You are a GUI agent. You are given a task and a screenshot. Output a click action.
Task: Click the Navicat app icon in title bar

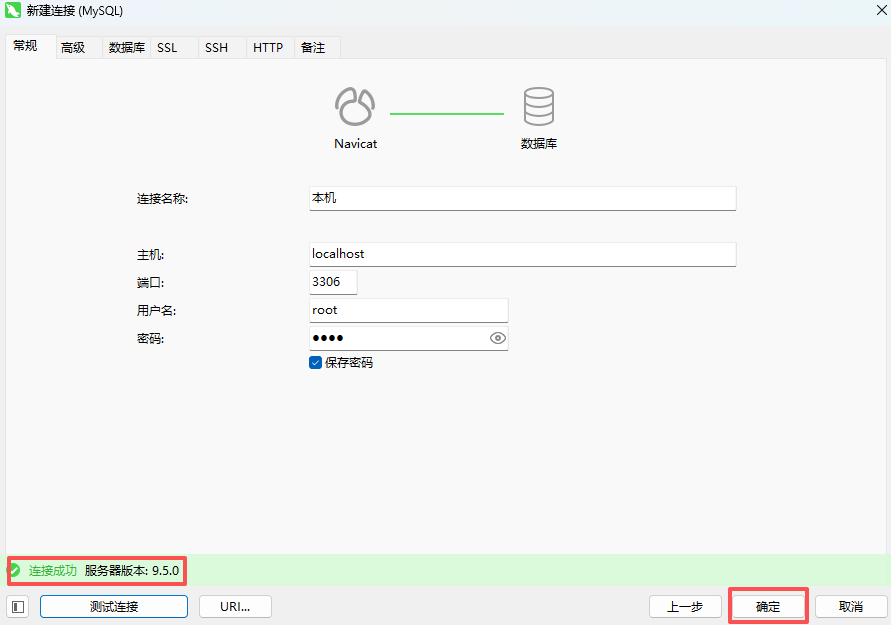13,10
